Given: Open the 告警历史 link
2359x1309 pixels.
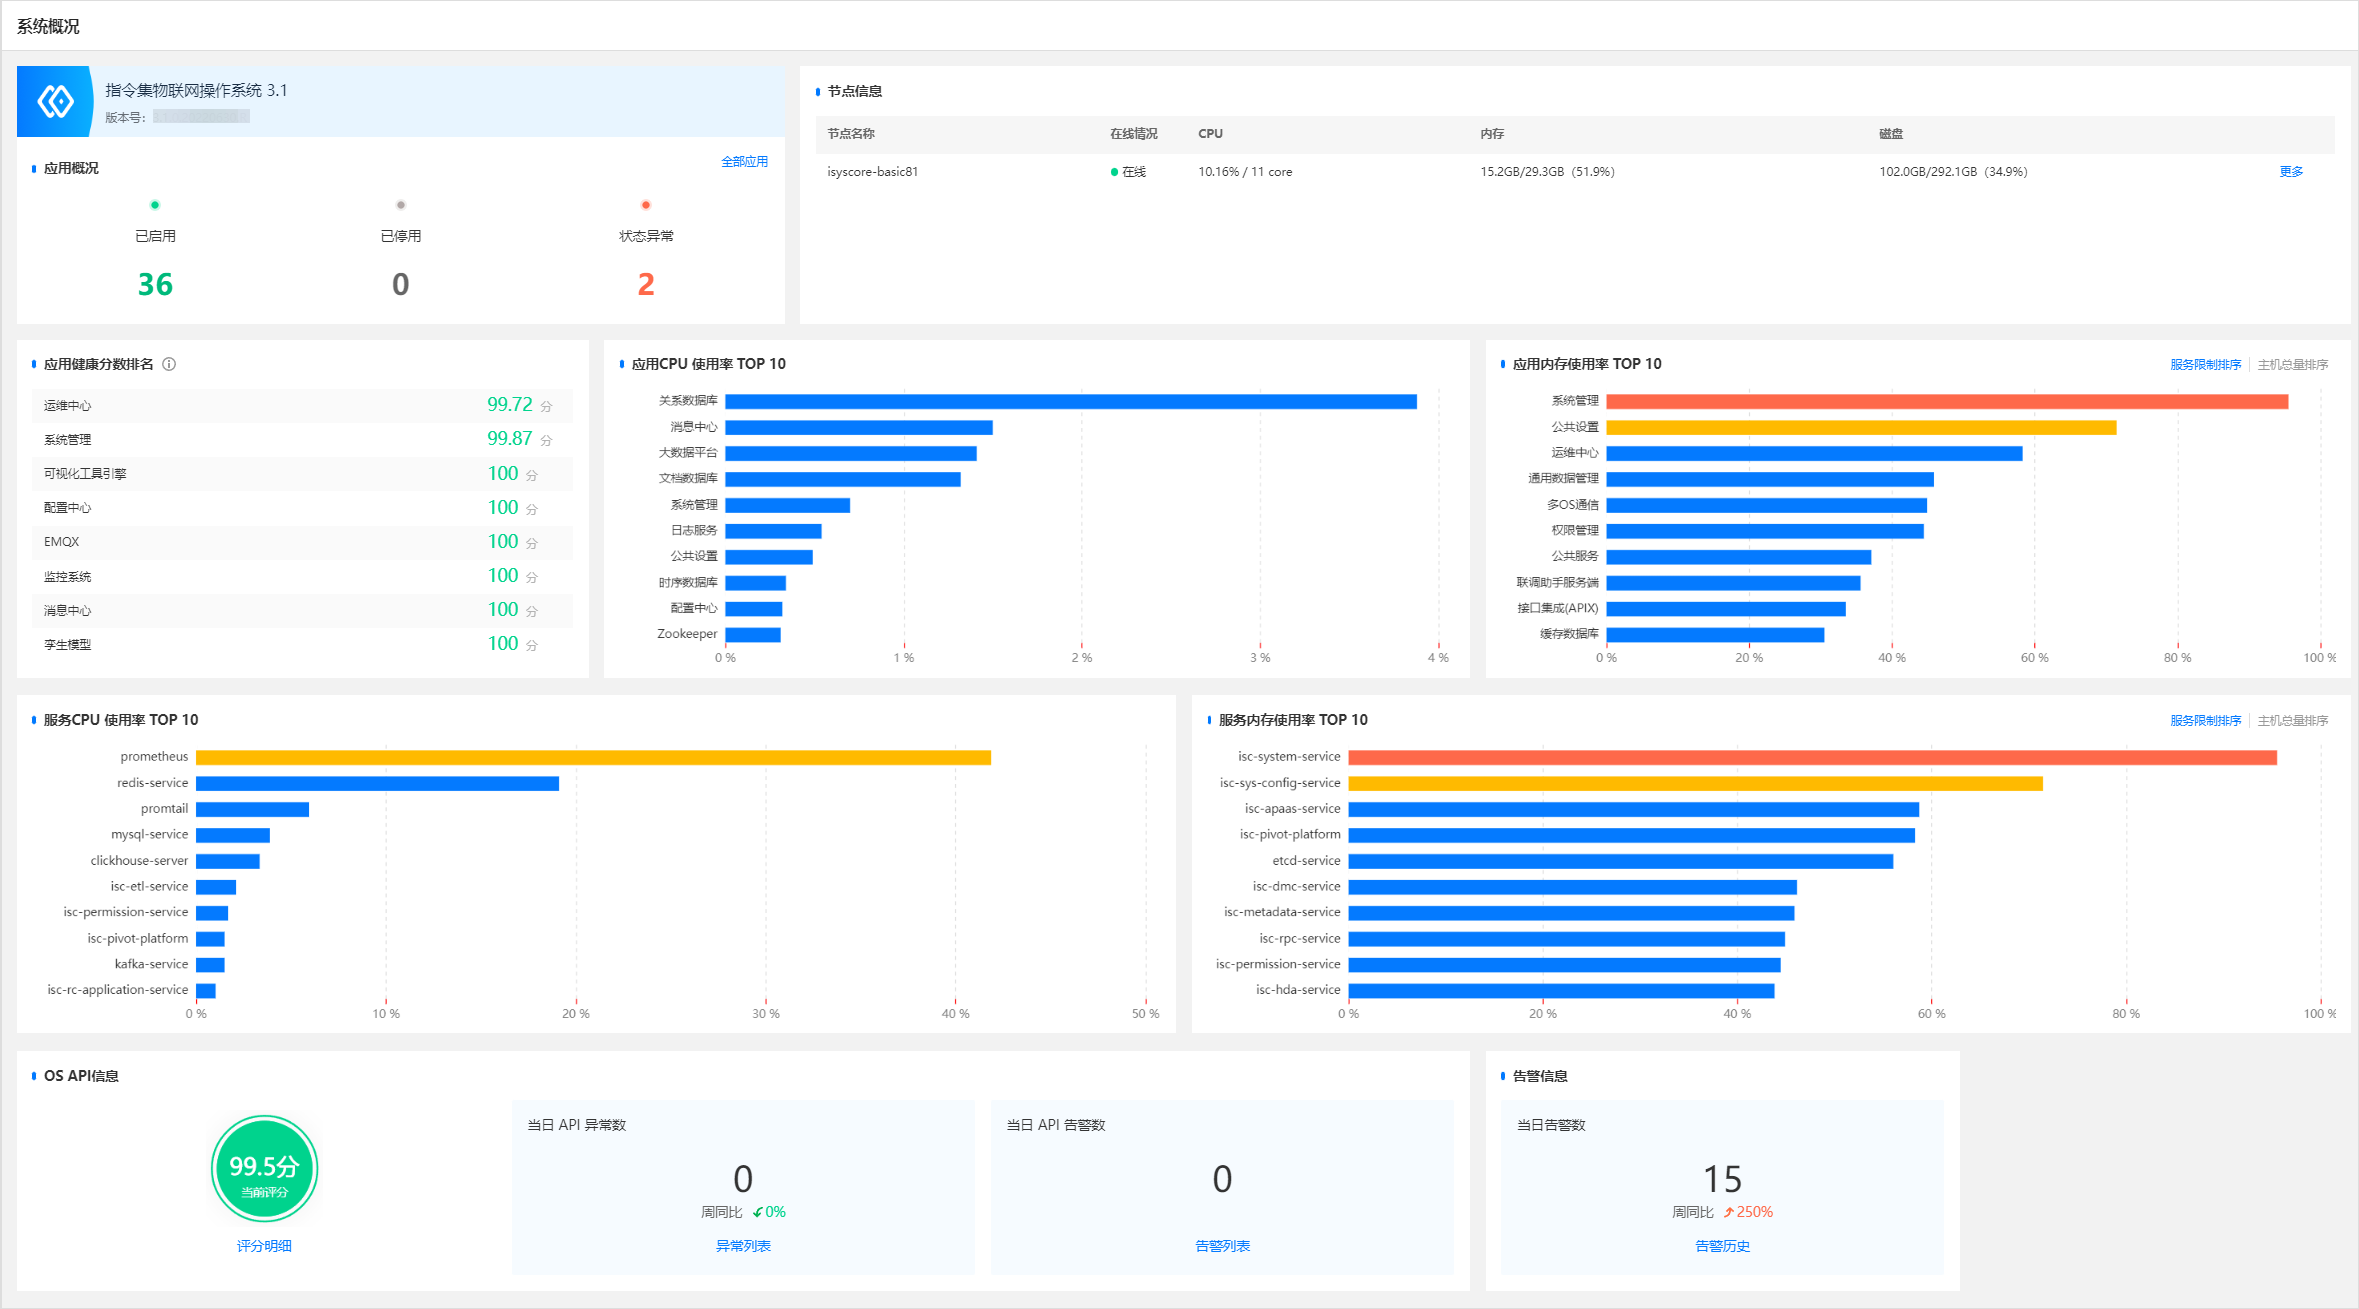Looking at the screenshot, I should pos(1722,1246).
